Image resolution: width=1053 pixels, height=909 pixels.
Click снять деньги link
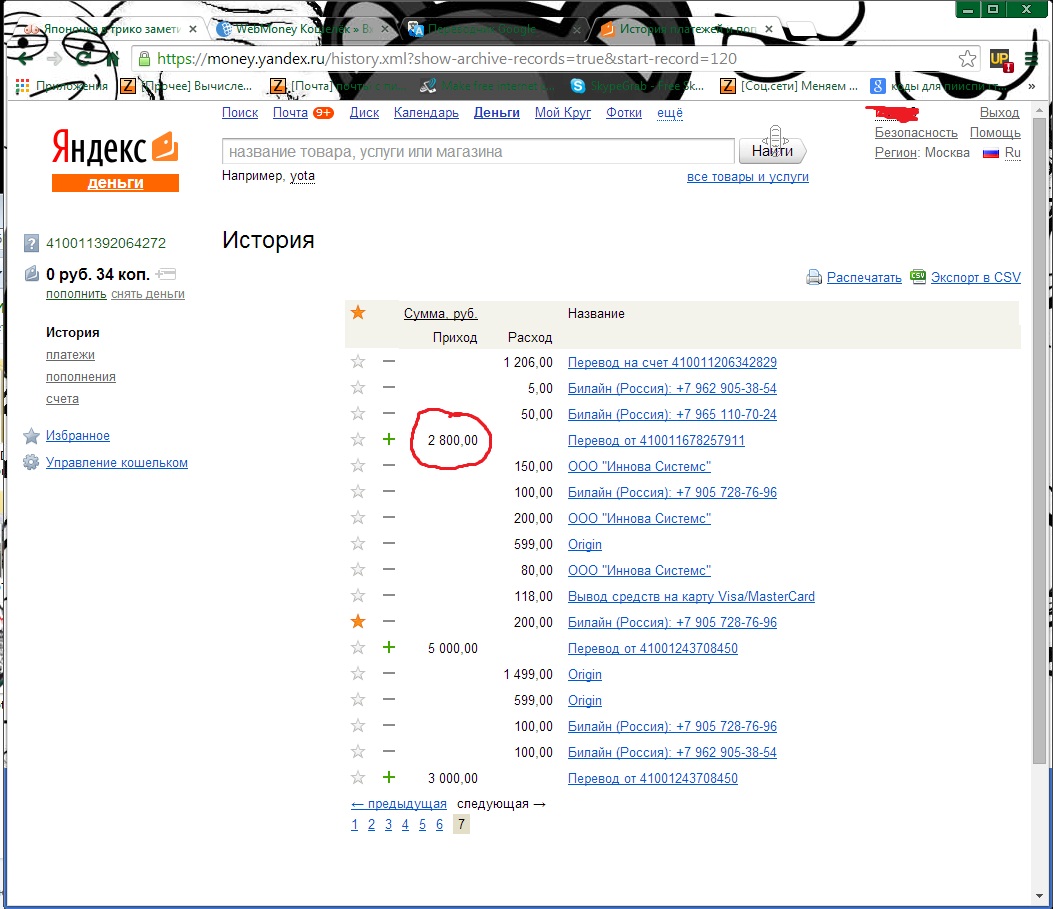[148, 294]
